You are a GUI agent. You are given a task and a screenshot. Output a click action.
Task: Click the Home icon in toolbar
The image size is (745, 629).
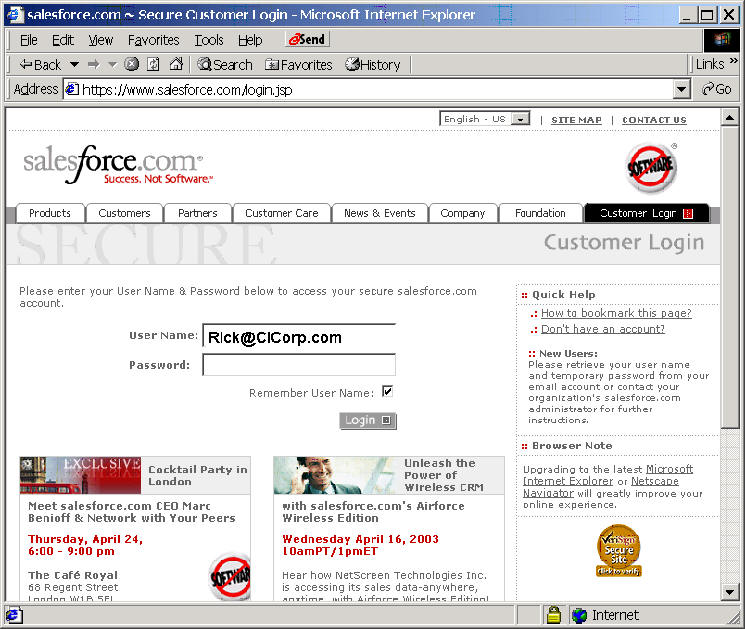coord(176,64)
